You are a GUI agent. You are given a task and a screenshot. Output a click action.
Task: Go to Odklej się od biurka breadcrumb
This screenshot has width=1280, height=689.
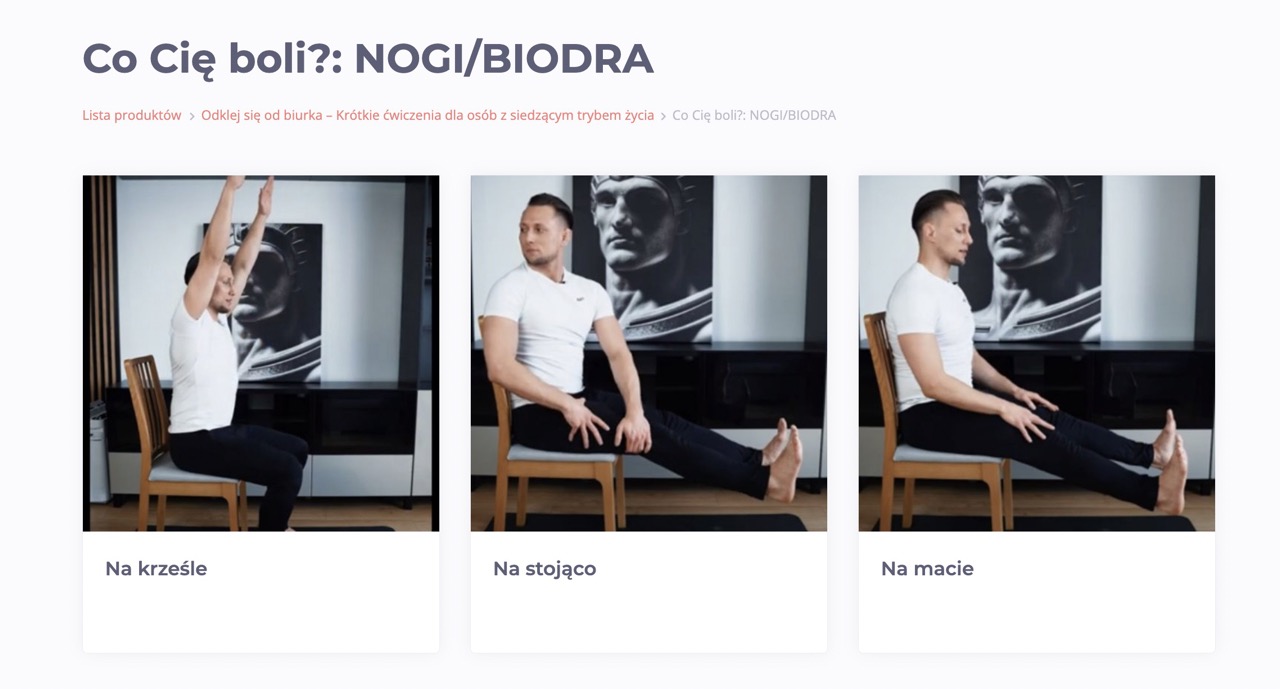pos(427,115)
